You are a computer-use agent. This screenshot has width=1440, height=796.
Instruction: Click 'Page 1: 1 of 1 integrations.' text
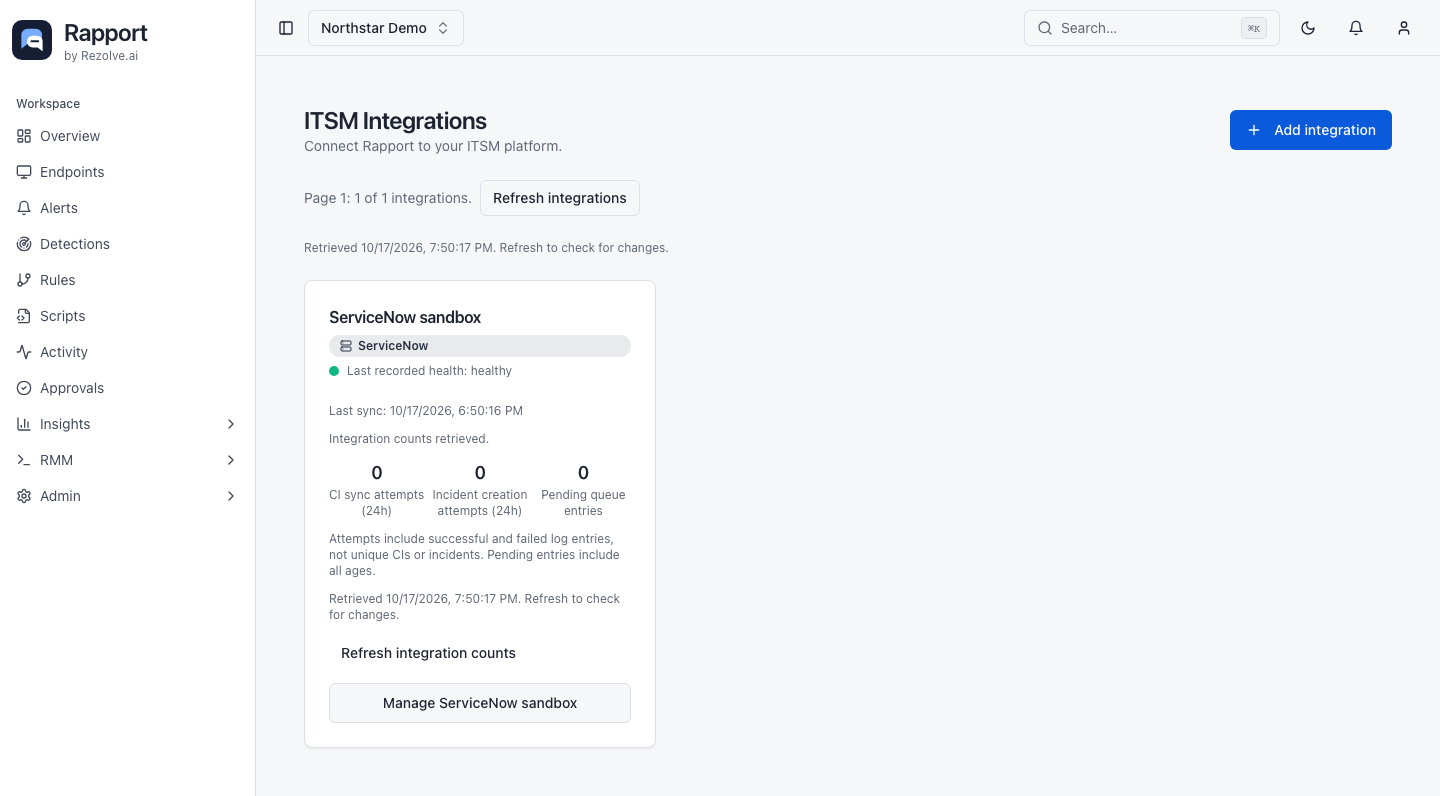click(388, 198)
